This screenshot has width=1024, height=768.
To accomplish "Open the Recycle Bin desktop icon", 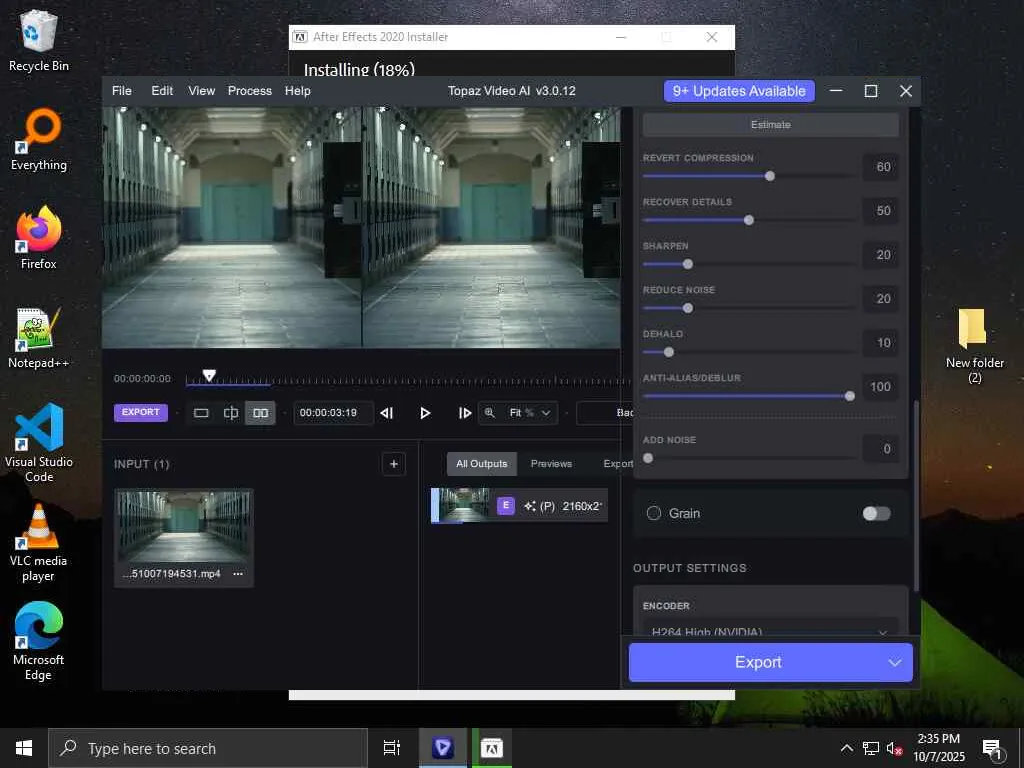I will coord(39,42).
